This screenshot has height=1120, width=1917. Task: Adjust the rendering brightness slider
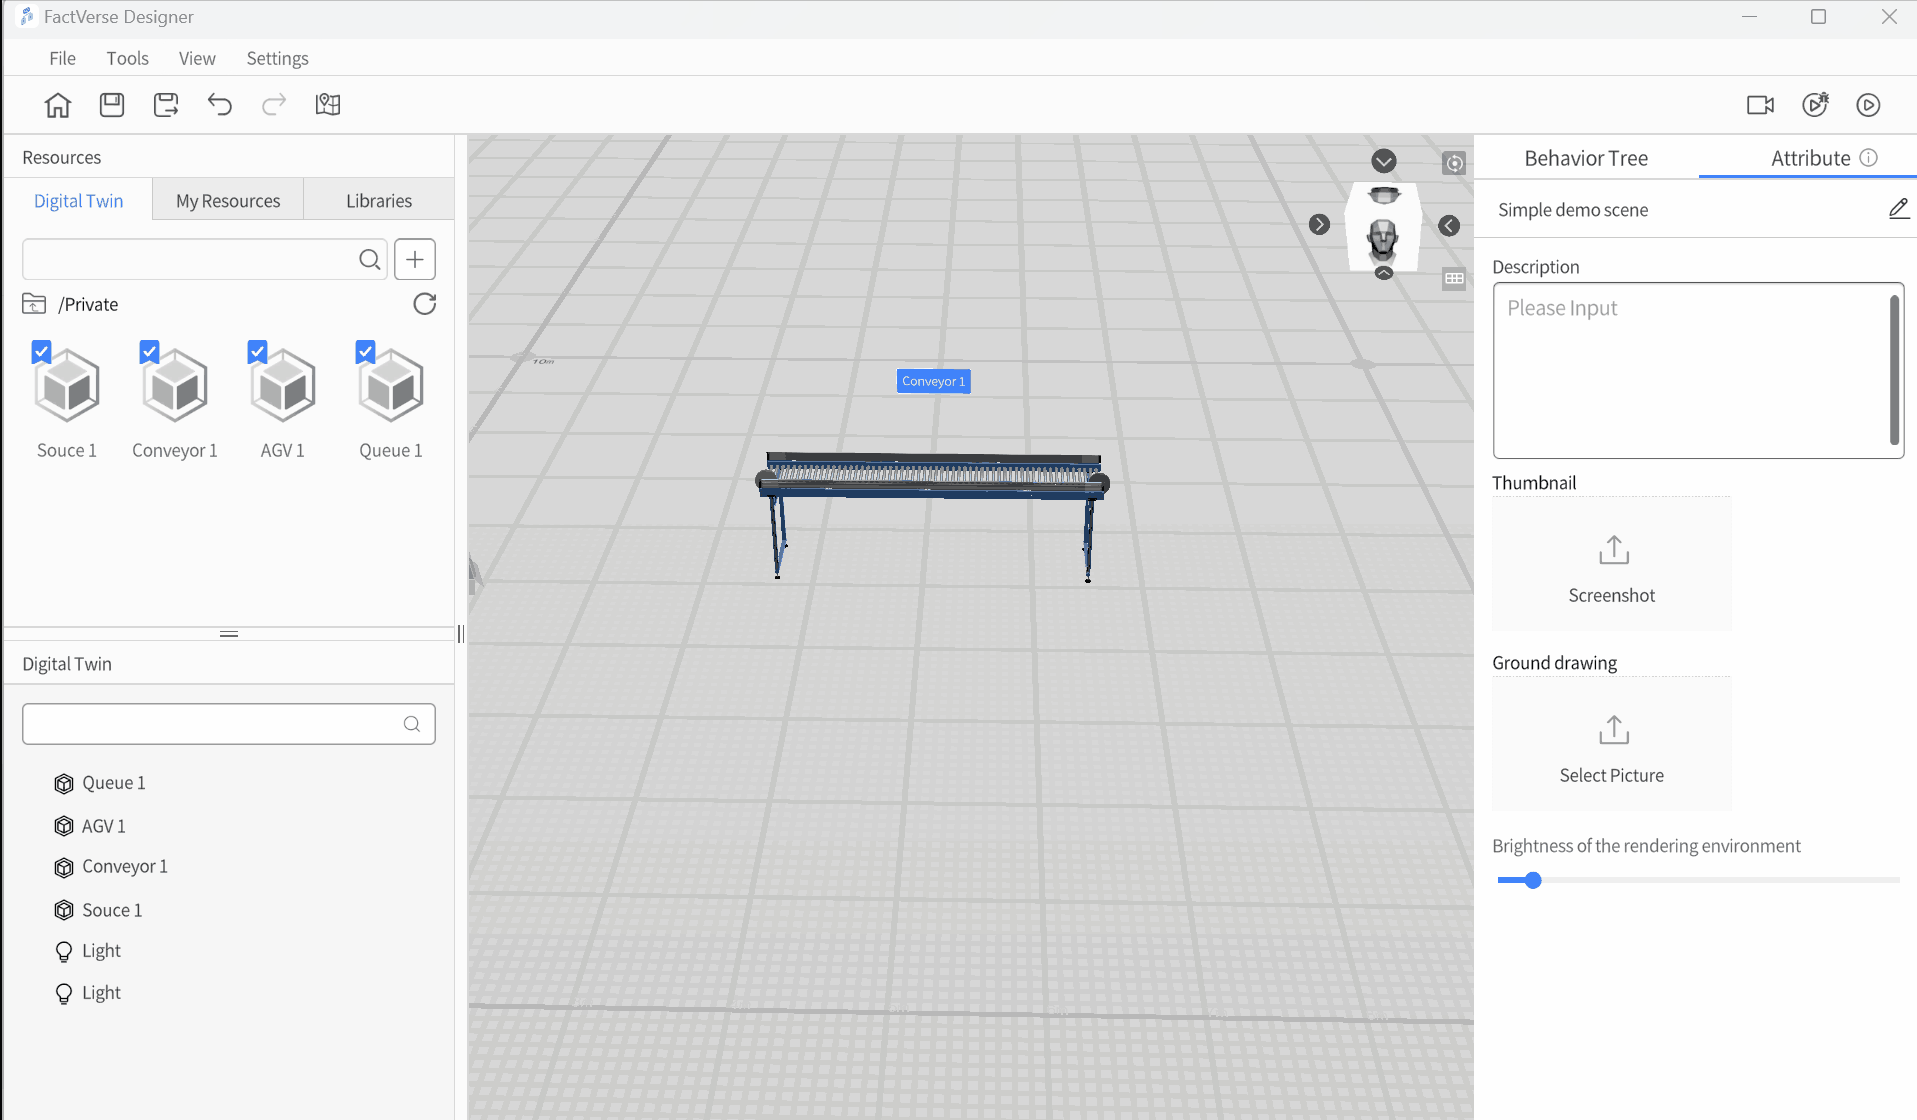(1533, 880)
